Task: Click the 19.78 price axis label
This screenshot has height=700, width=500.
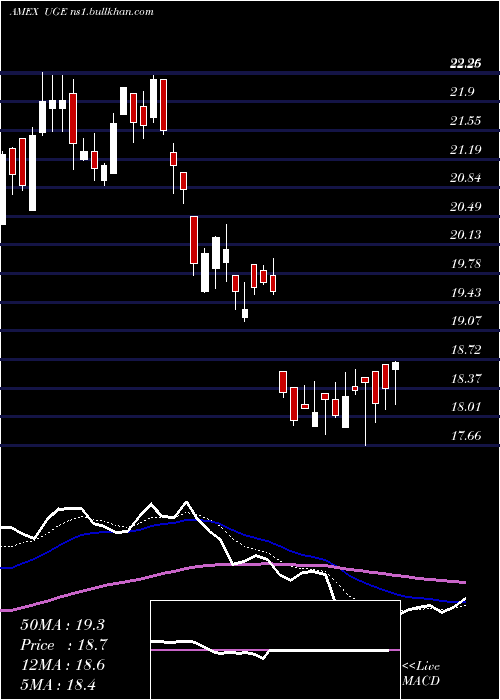Action: [x=466, y=264]
